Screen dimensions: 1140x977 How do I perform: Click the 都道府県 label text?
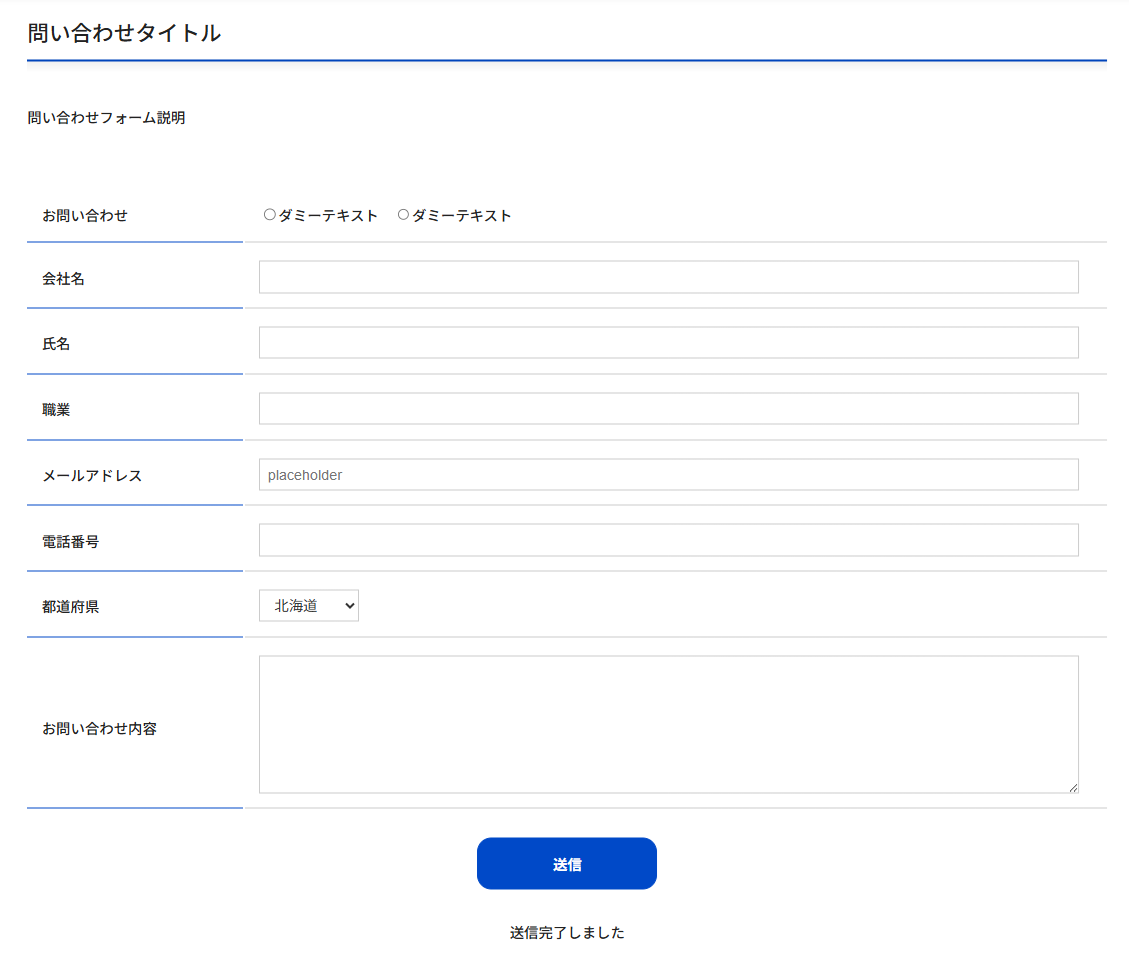click(x=70, y=607)
